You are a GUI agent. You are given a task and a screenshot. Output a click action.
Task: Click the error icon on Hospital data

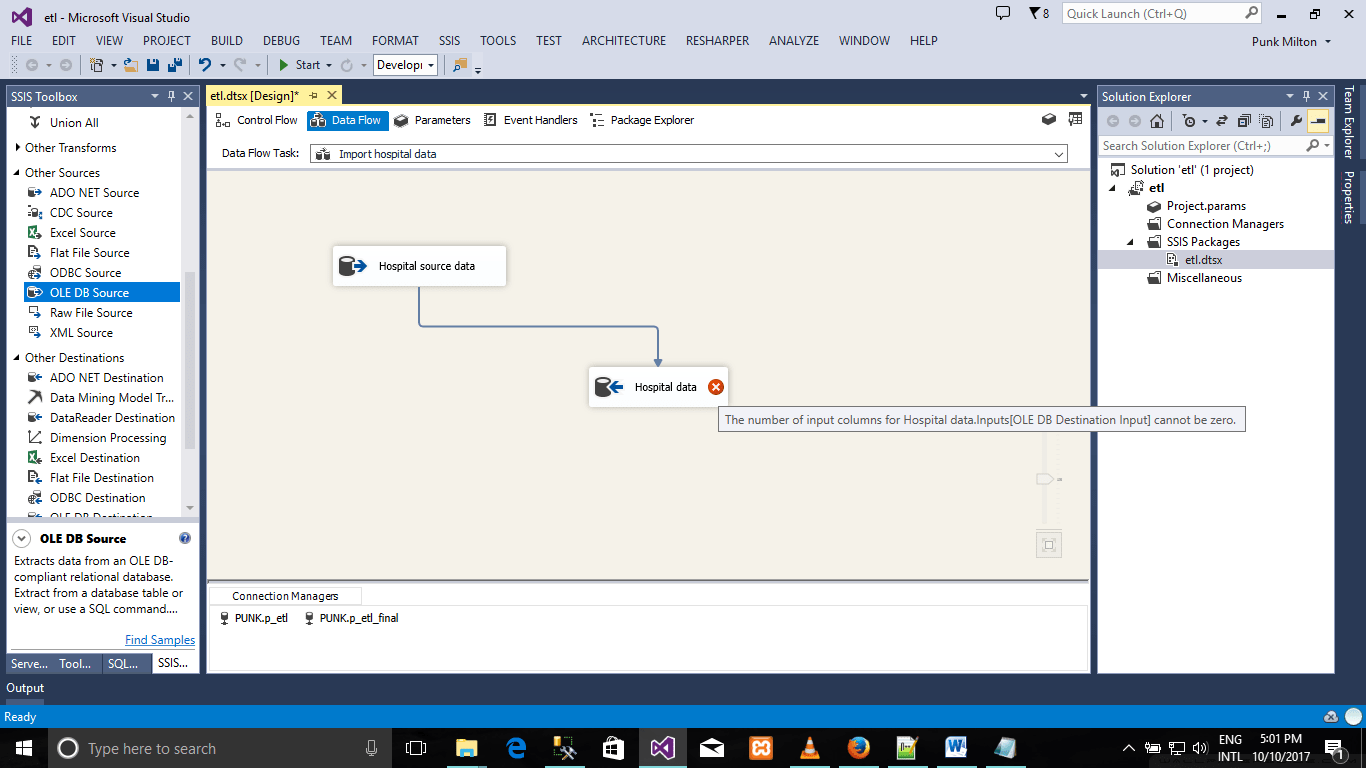[x=716, y=386]
